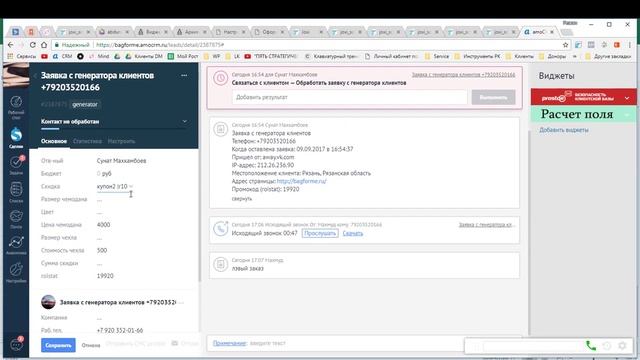Click the outgoing call phone icon in feed

pos(220,229)
